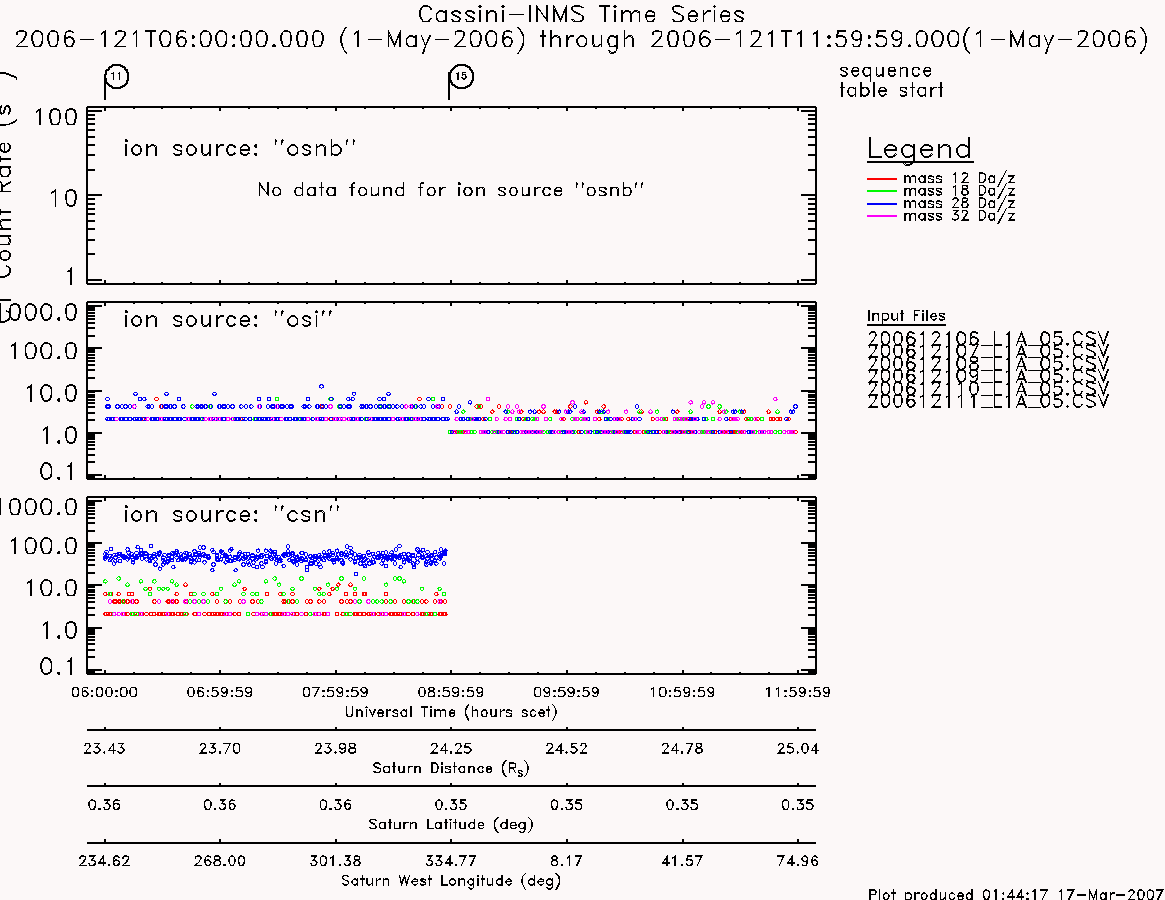This screenshot has width=1165, height=900.
Task: Click the 06:00:00 time axis tick label
Action: [x=104, y=692]
